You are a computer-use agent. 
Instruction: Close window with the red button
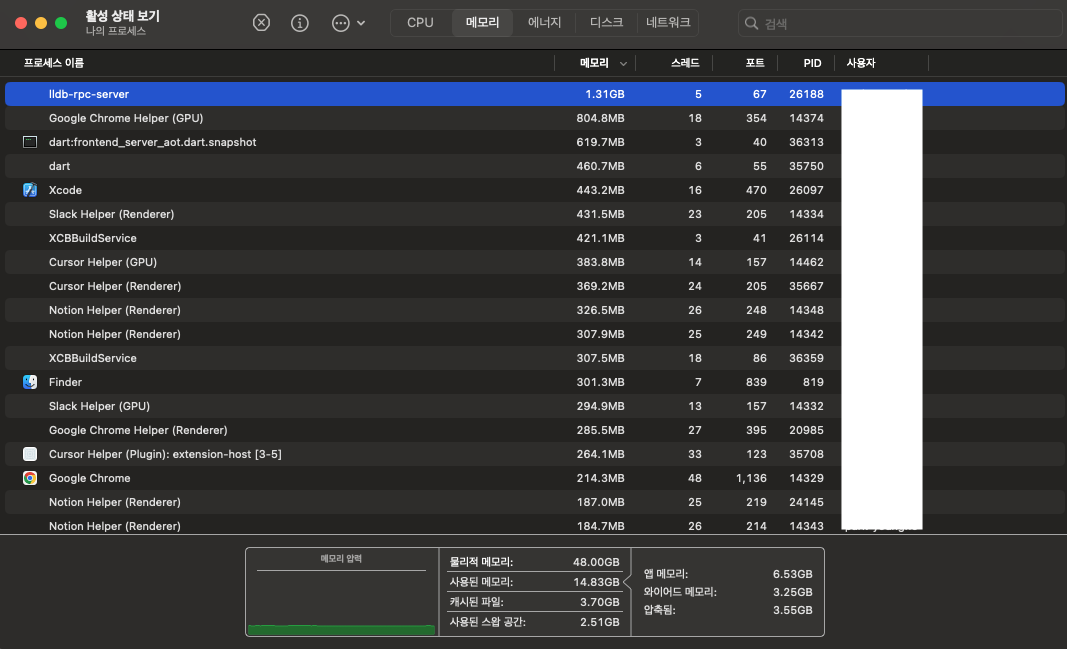click(x=21, y=23)
